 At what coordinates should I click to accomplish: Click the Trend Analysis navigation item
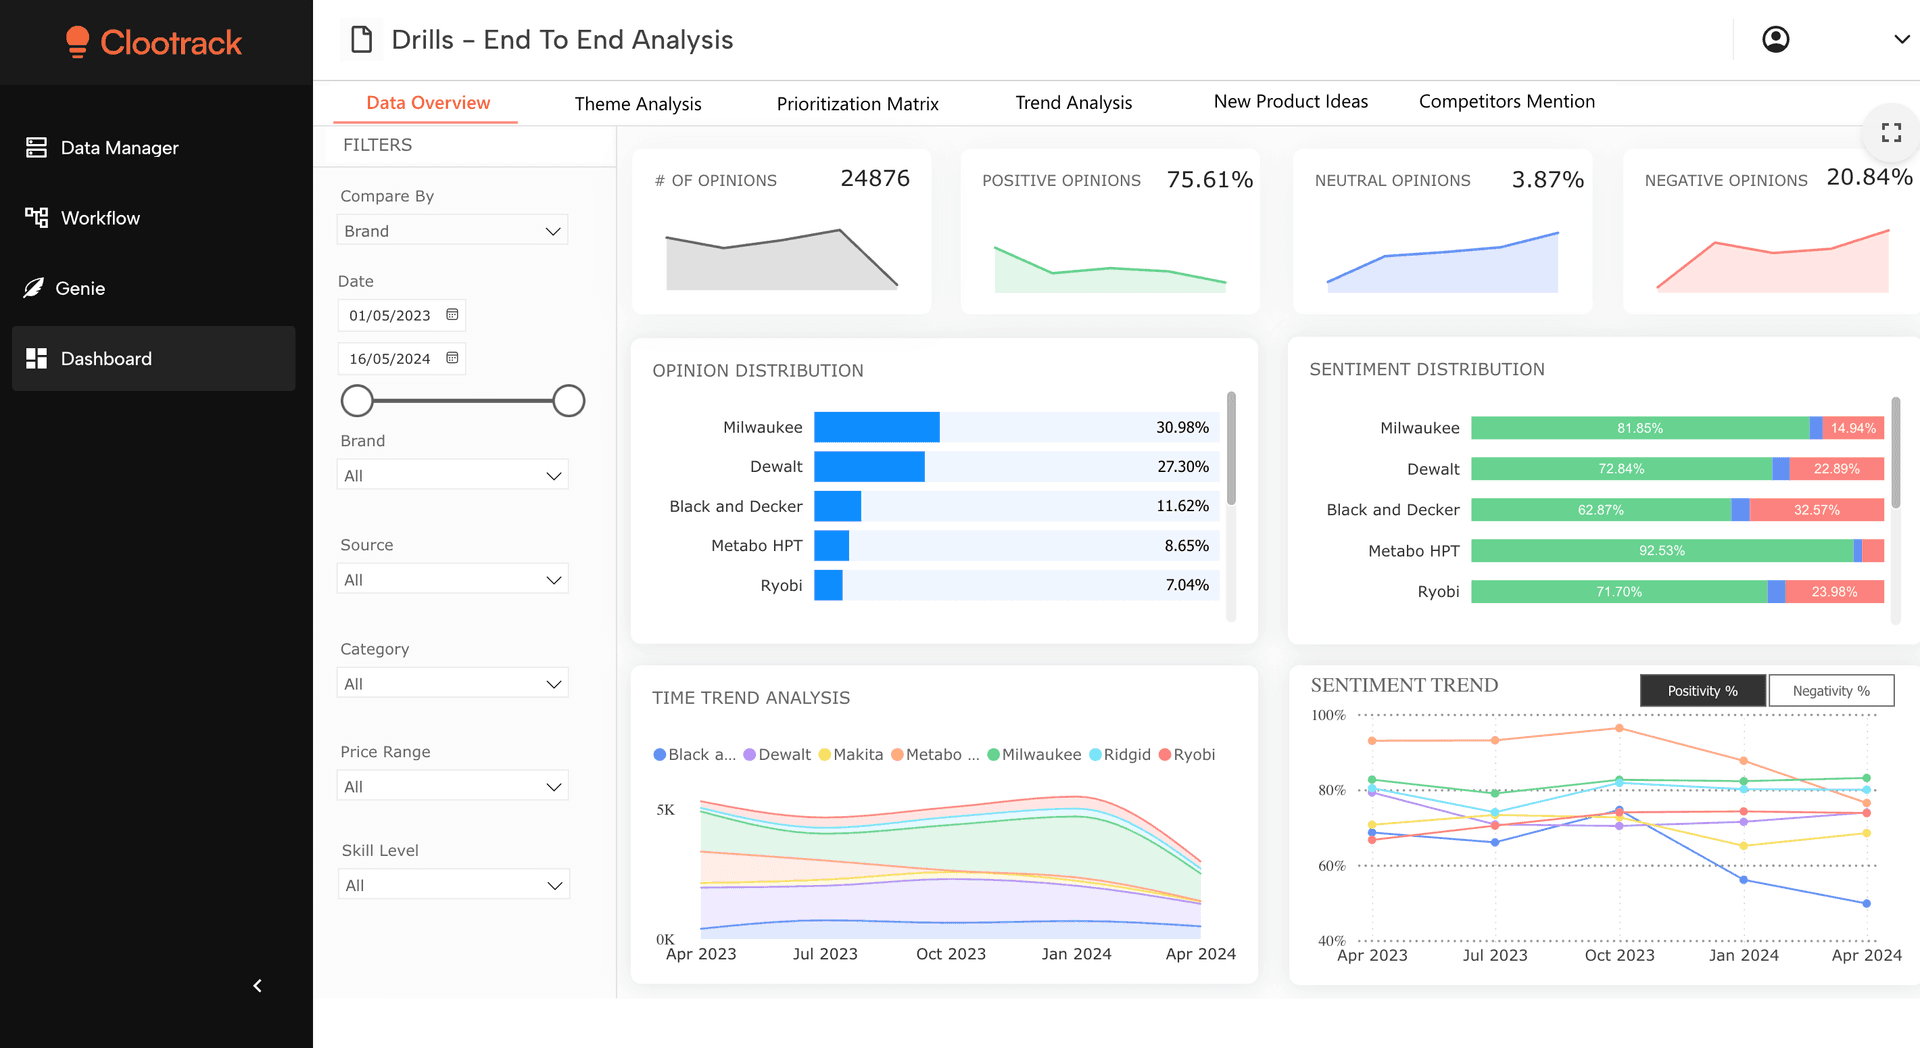(x=1073, y=102)
